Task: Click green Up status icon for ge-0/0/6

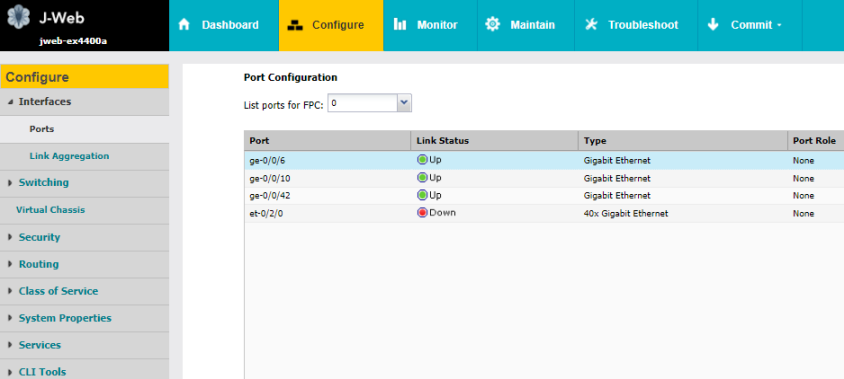Action: 422,160
